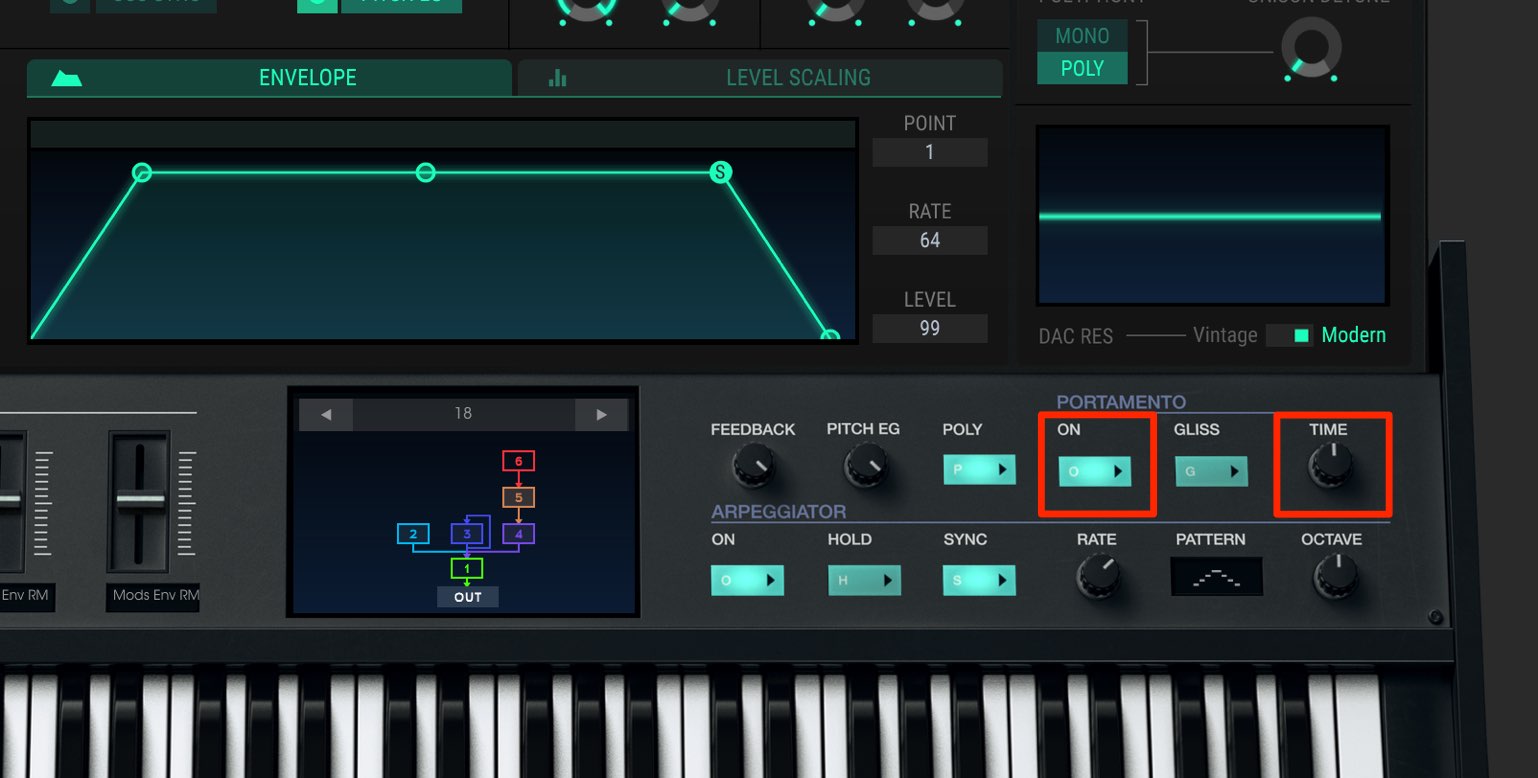1538x778 pixels.
Task: Click the envelope POINT value field
Action: [x=930, y=152]
